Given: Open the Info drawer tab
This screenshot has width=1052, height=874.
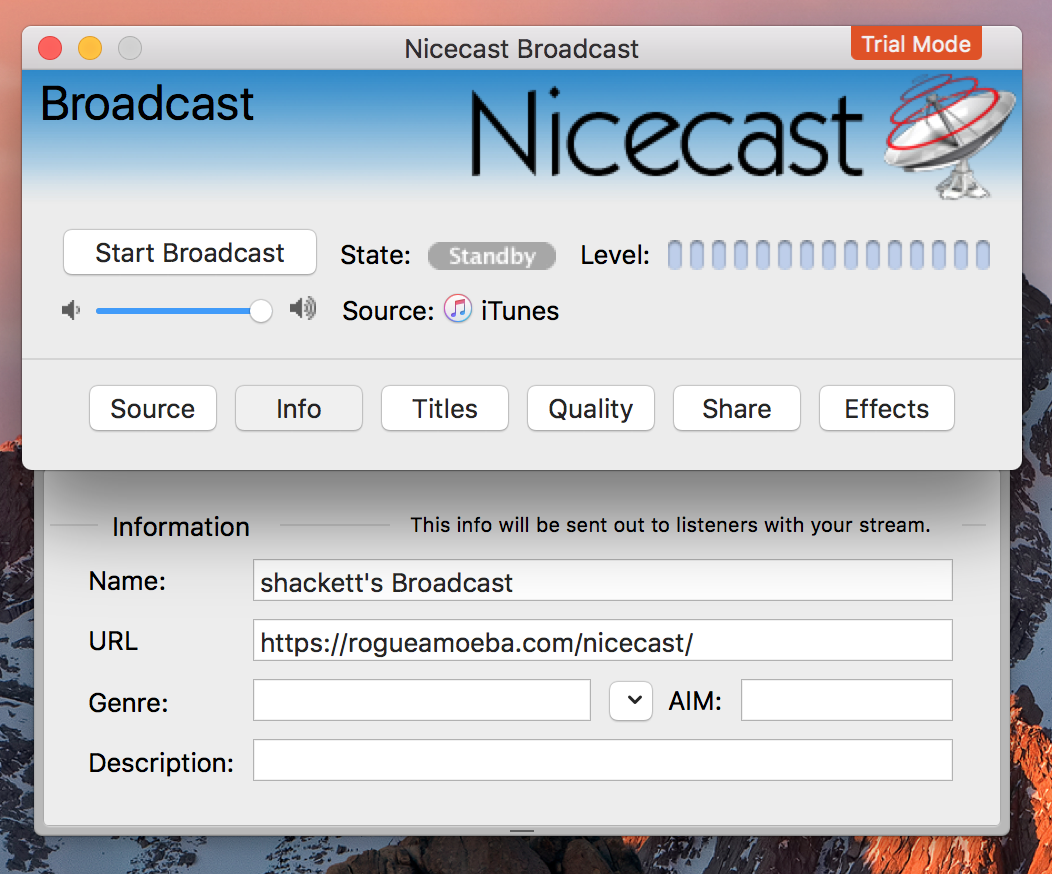Looking at the screenshot, I should coord(299,408).
